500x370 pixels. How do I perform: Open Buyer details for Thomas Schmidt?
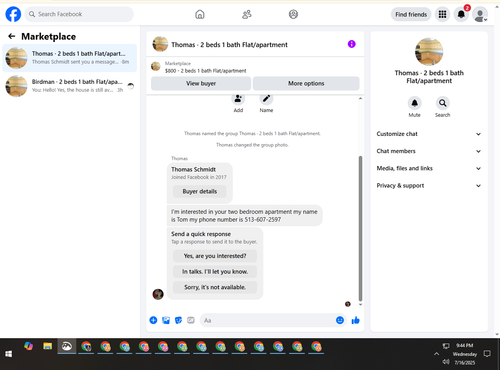point(200,191)
